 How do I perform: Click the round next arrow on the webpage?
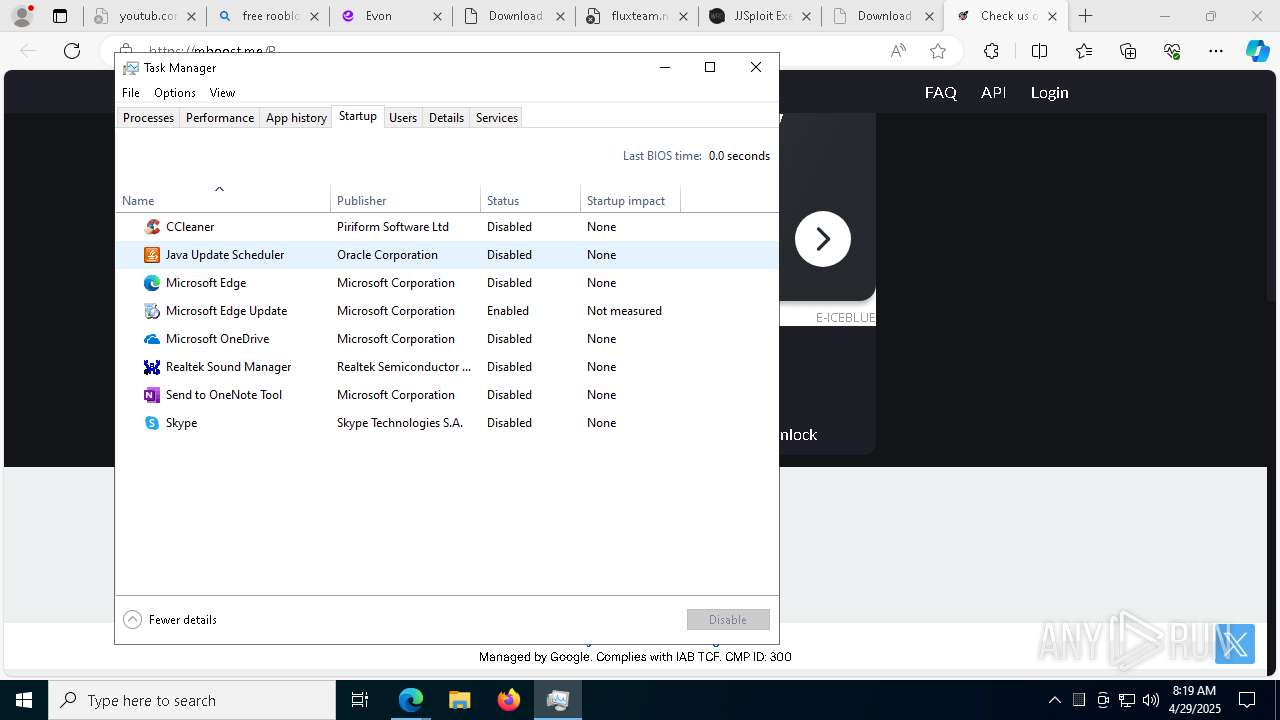pos(823,239)
